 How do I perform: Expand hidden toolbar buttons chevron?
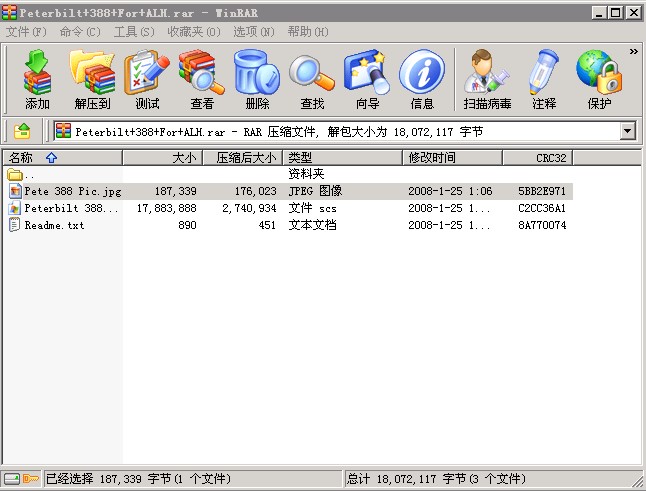[x=633, y=52]
